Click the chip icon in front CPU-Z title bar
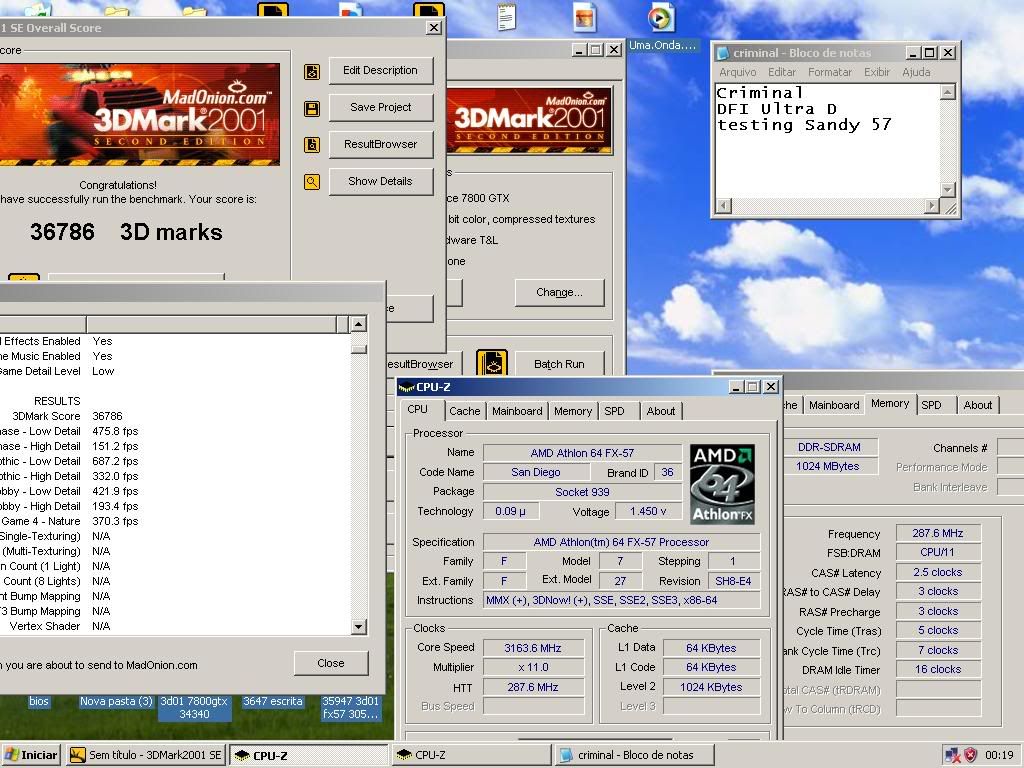 407,387
